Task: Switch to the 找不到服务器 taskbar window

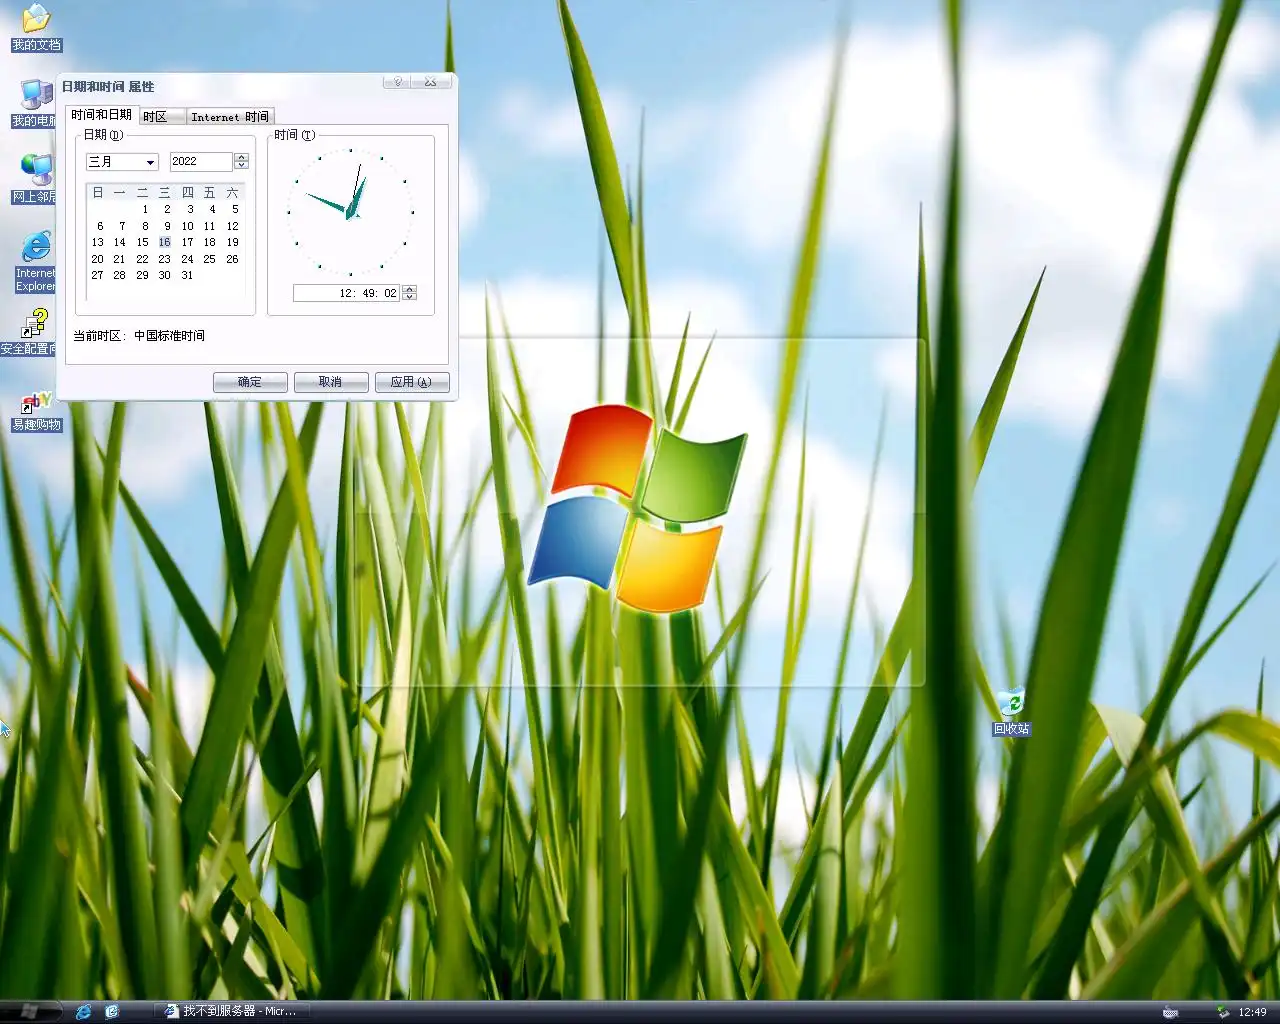Action: [x=231, y=1011]
